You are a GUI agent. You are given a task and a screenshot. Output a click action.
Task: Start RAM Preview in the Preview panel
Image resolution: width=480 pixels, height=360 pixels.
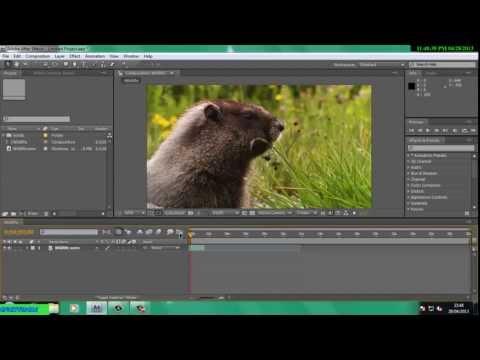pos(473,131)
